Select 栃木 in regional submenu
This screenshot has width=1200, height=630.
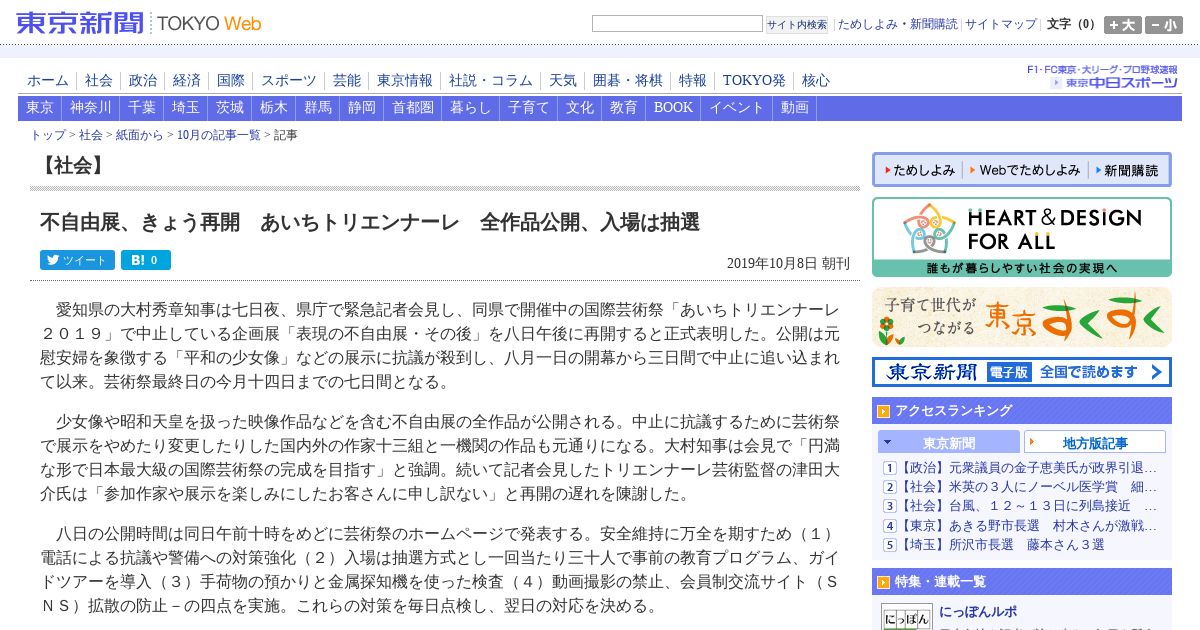click(x=274, y=108)
